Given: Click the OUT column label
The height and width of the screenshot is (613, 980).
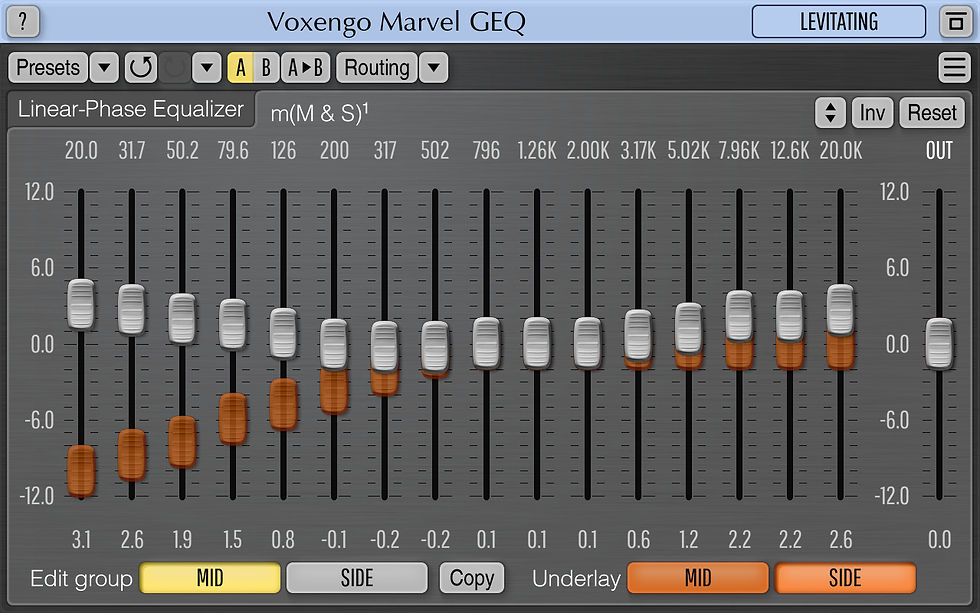Looking at the screenshot, I should [x=939, y=151].
